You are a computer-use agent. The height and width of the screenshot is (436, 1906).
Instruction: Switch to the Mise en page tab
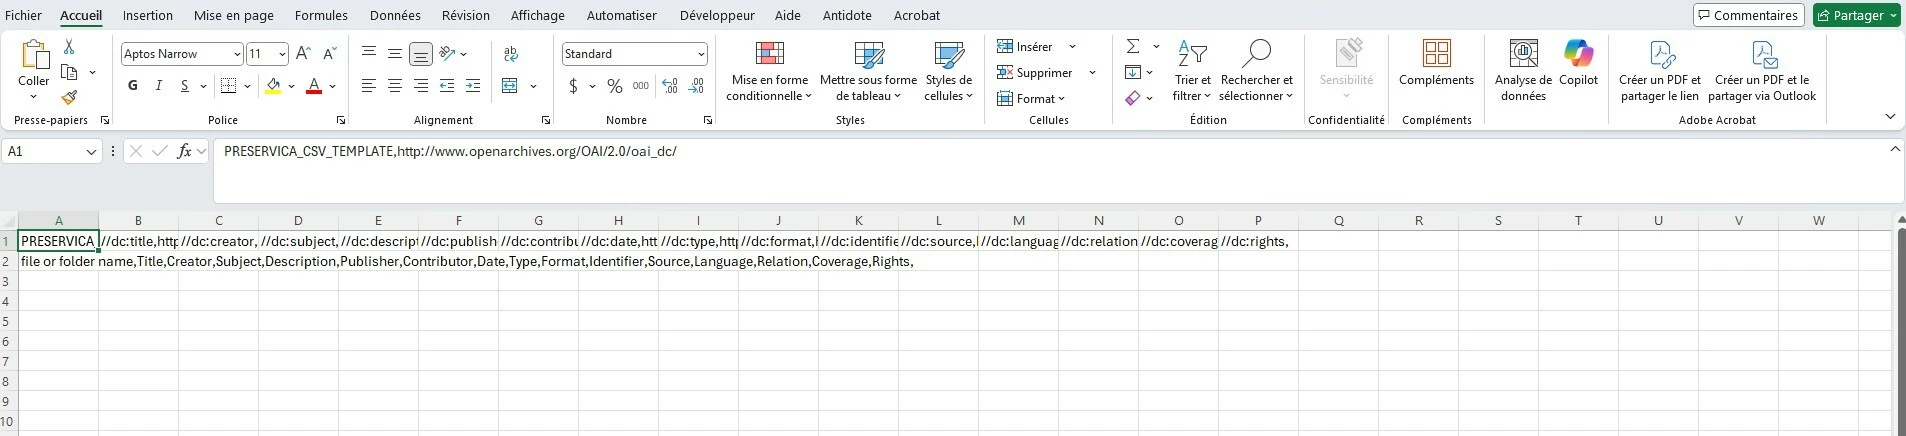234,15
